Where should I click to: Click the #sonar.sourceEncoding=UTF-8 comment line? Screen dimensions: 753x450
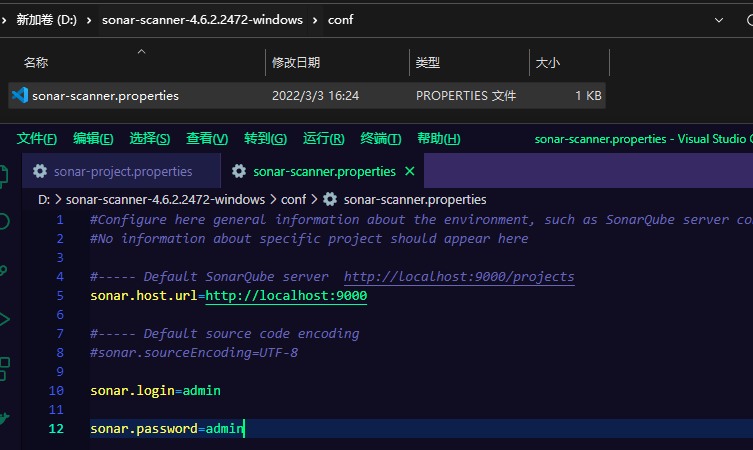[194, 353]
